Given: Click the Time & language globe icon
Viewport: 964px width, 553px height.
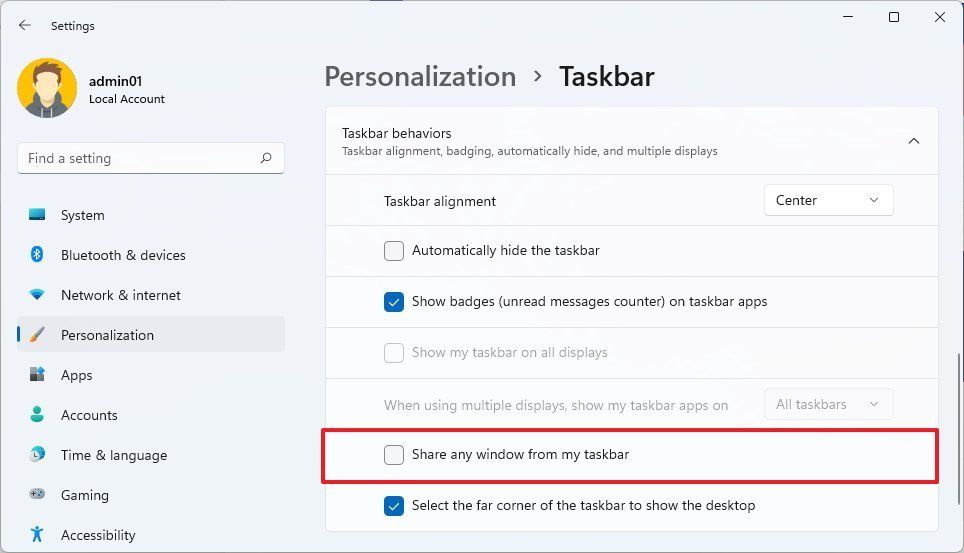Looking at the screenshot, I should 37,455.
